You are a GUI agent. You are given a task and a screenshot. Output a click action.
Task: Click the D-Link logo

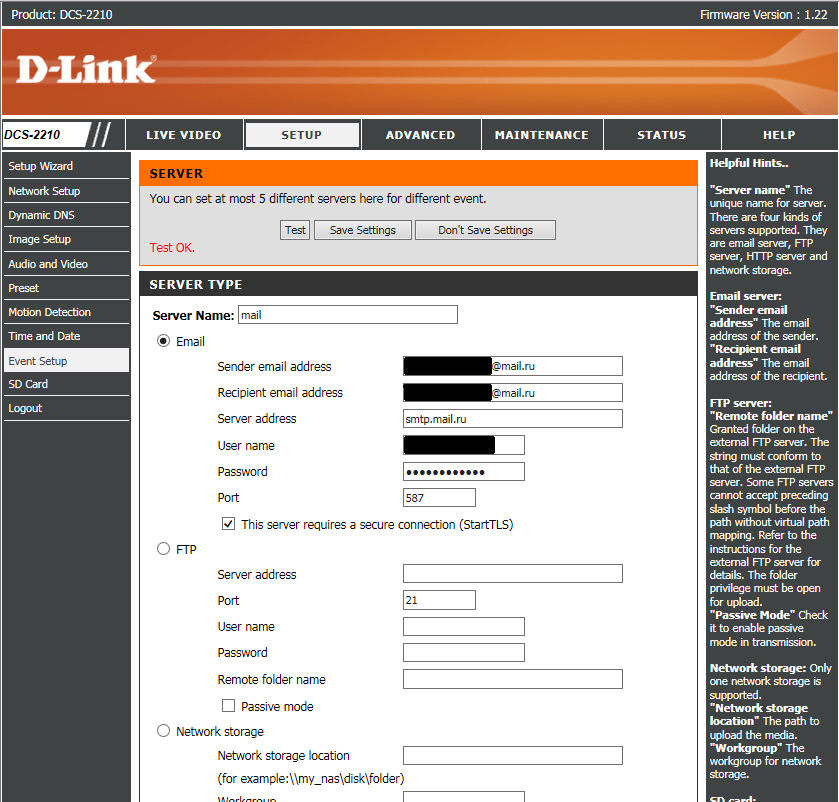(86, 70)
